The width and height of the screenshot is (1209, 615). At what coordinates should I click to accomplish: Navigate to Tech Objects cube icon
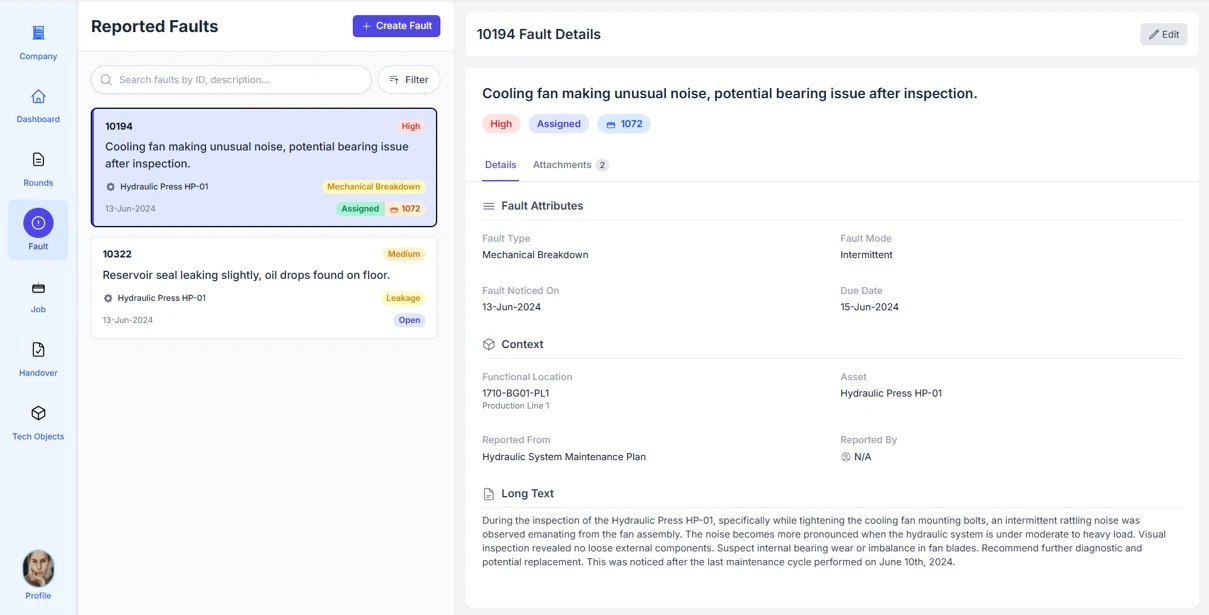pyautogui.click(x=38, y=413)
